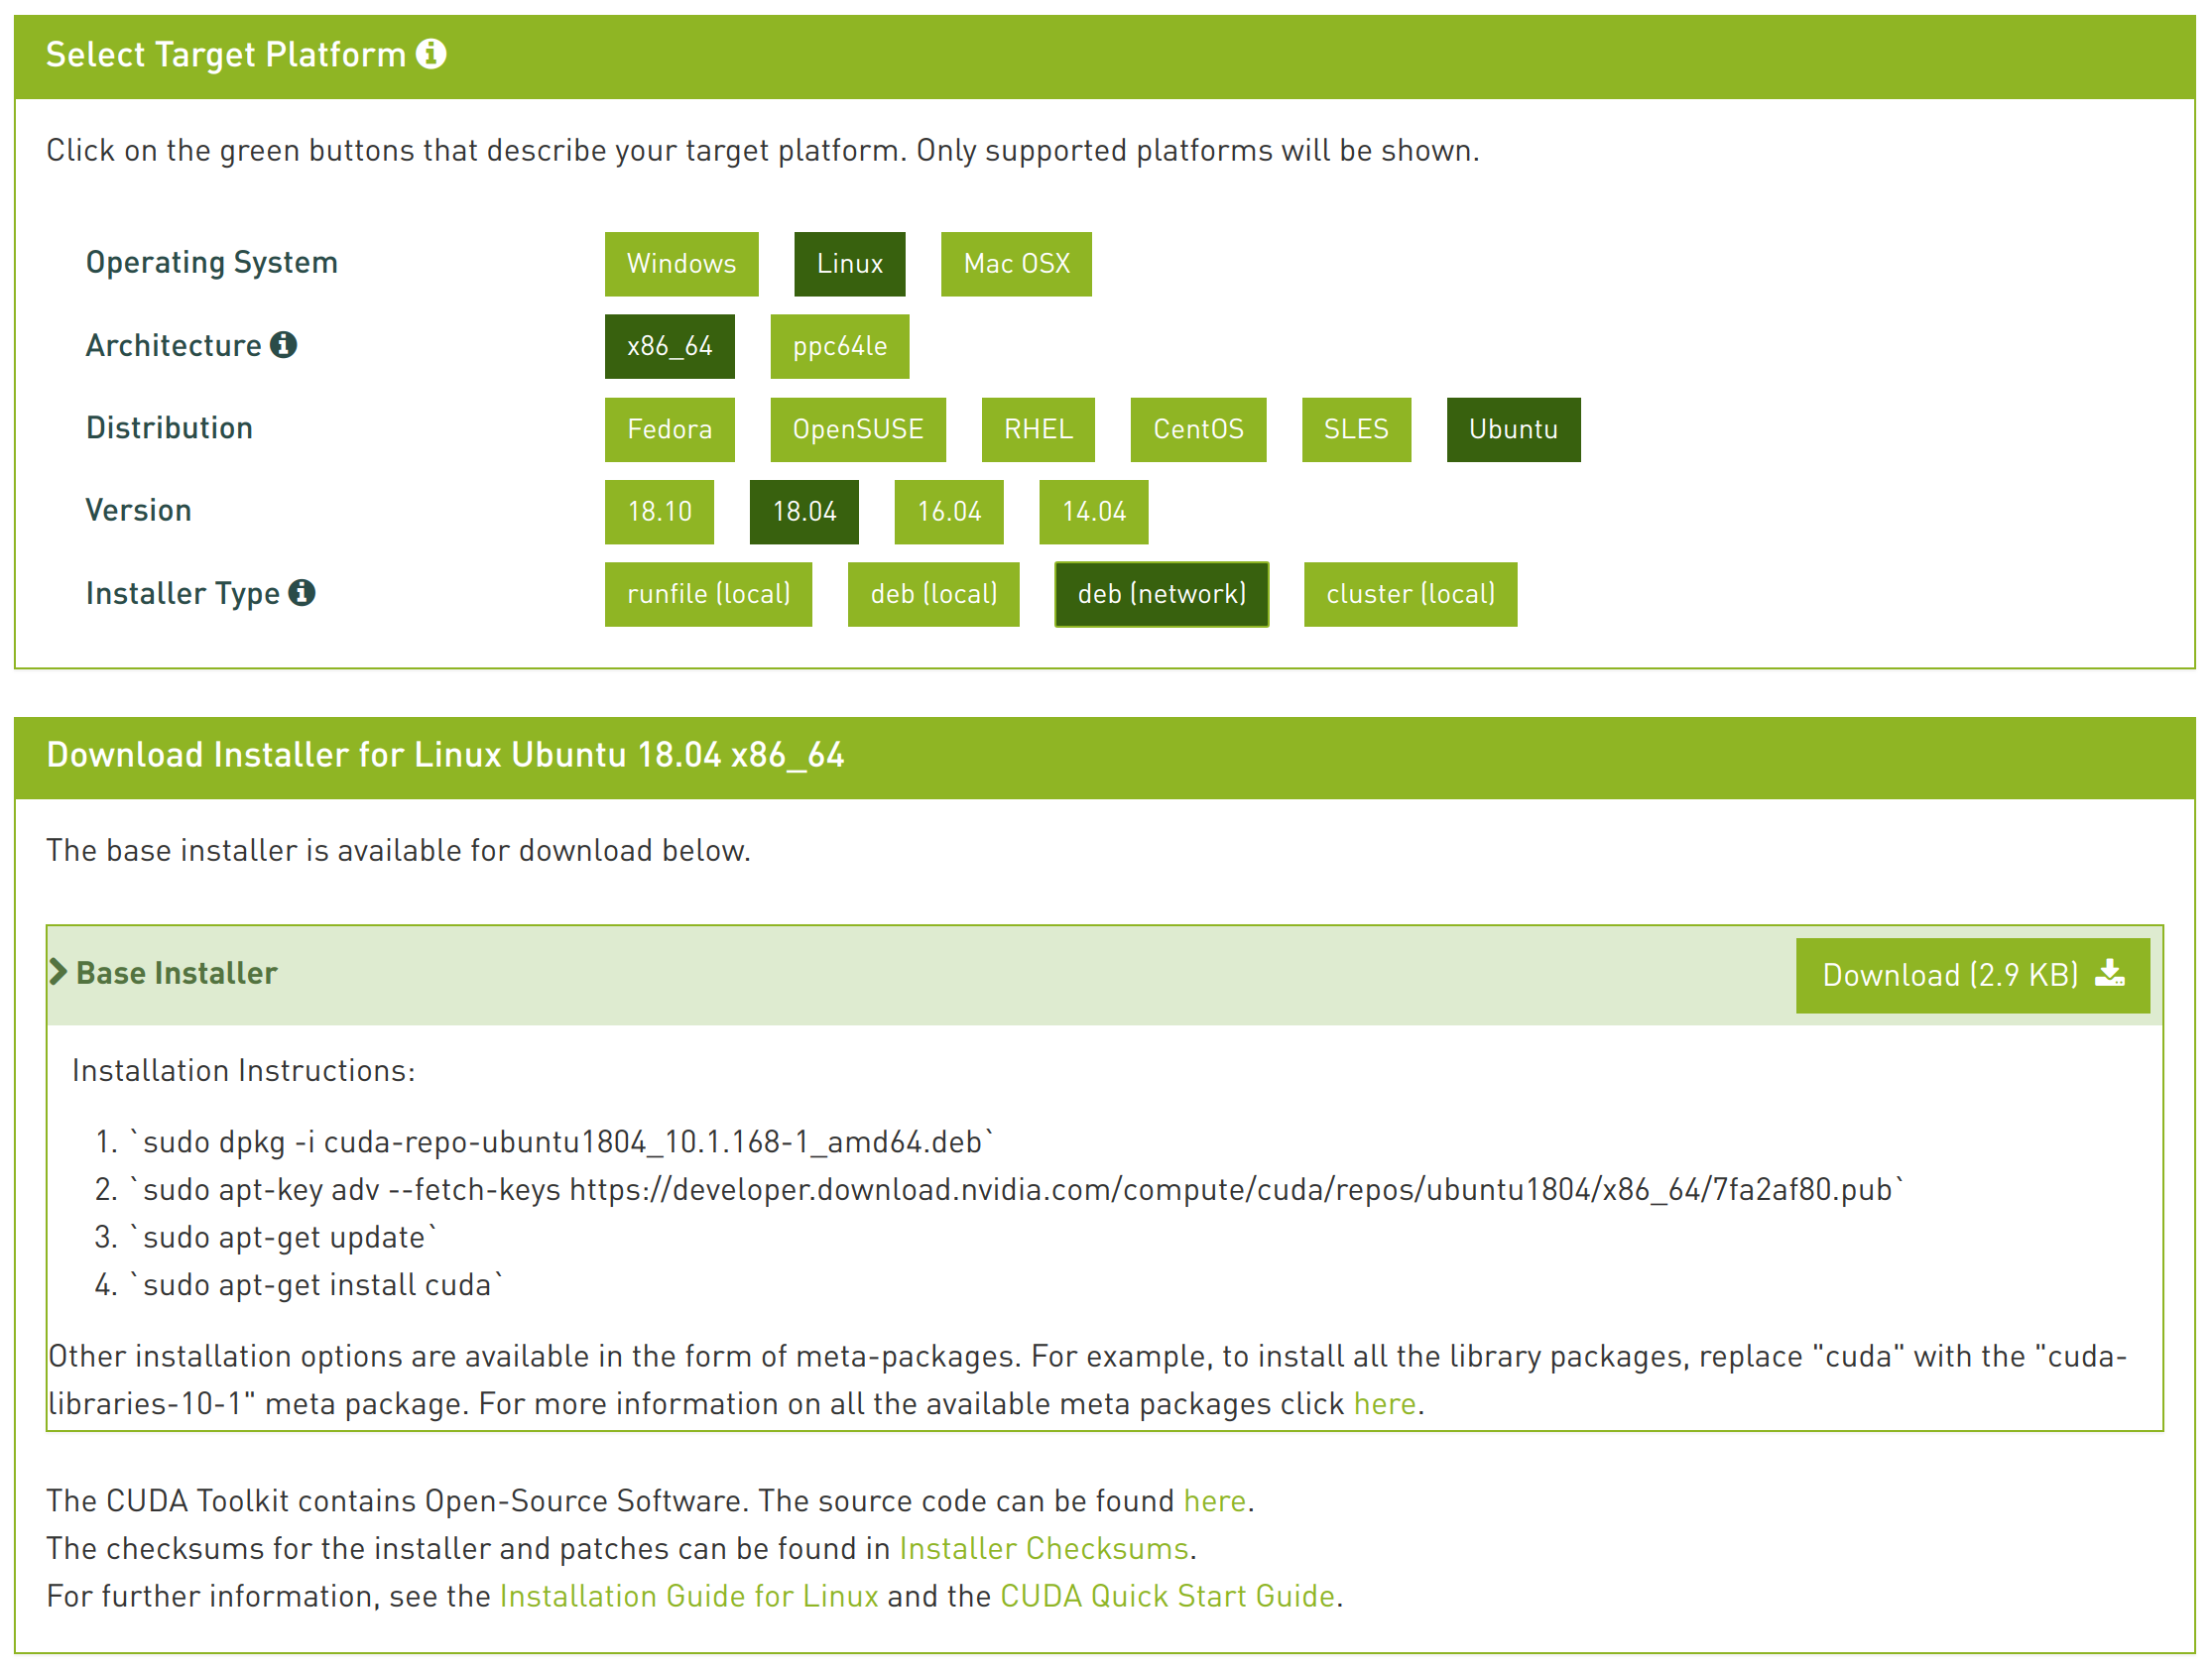Toggle the RHEL distribution option

coord(1039,428)
